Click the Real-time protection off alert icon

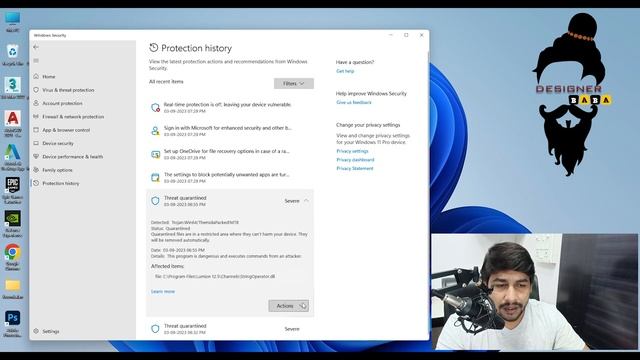tap(155, 108)
